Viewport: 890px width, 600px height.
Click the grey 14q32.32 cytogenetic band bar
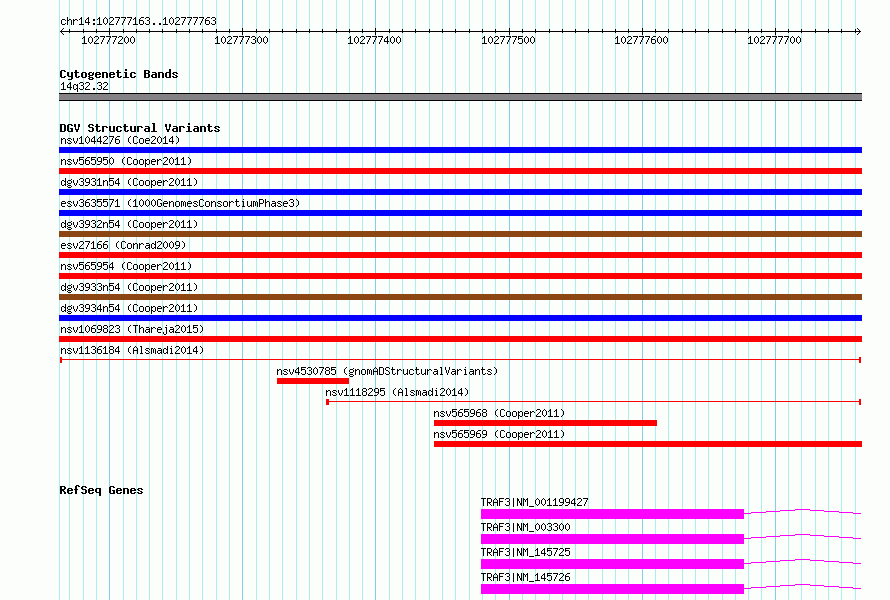point(460,97)
